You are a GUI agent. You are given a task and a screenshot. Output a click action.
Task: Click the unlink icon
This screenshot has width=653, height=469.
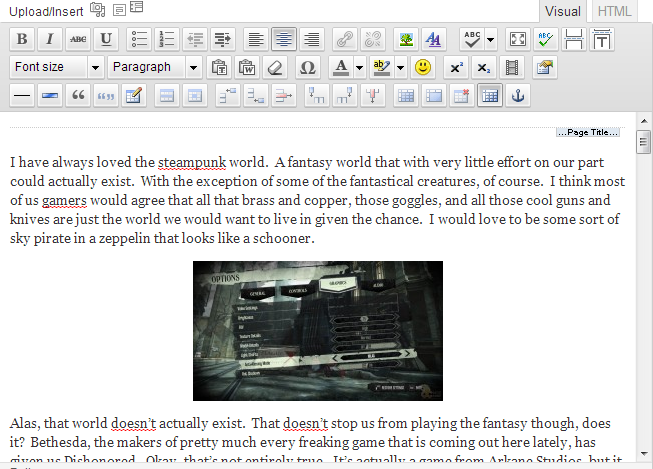(373, 39)
